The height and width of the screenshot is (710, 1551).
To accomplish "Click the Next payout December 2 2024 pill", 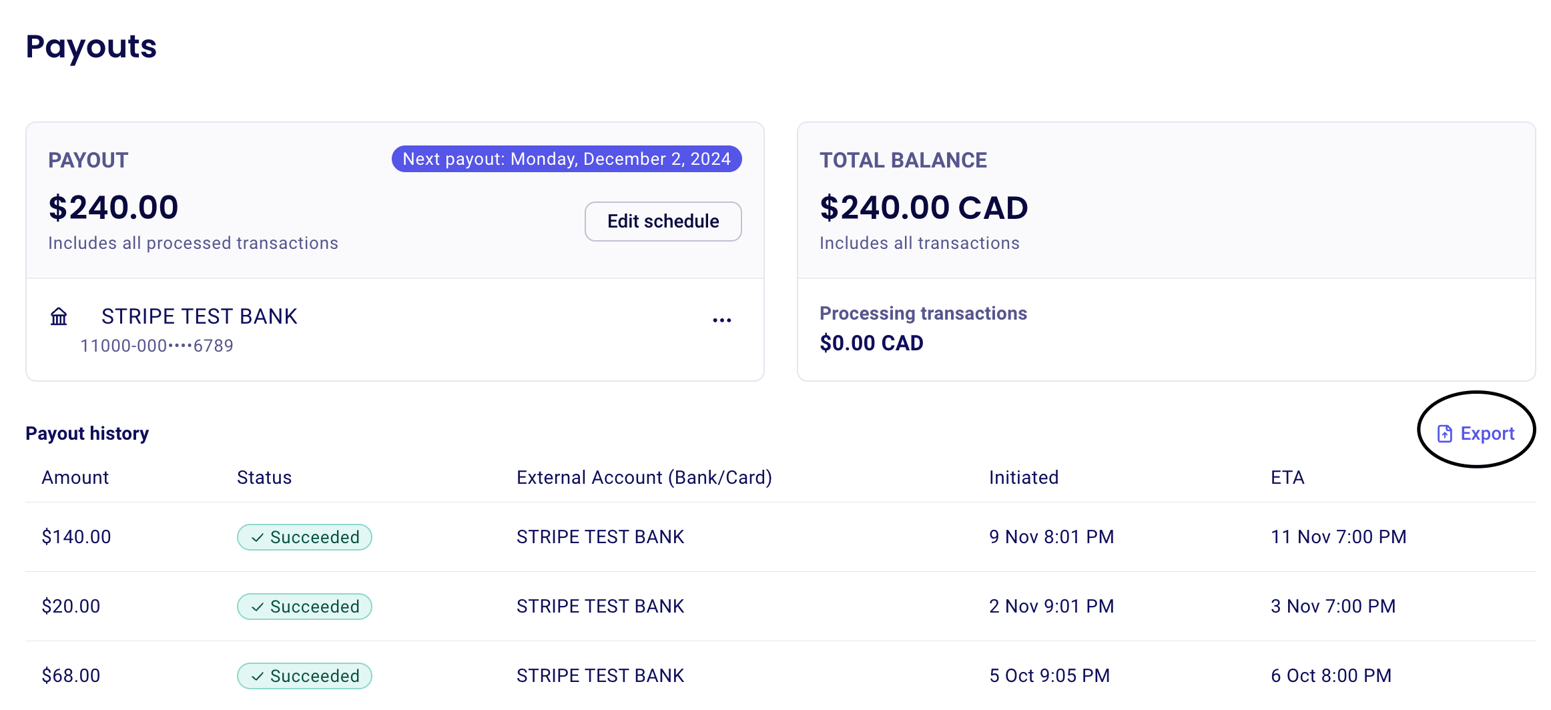I will click(566, 158).
